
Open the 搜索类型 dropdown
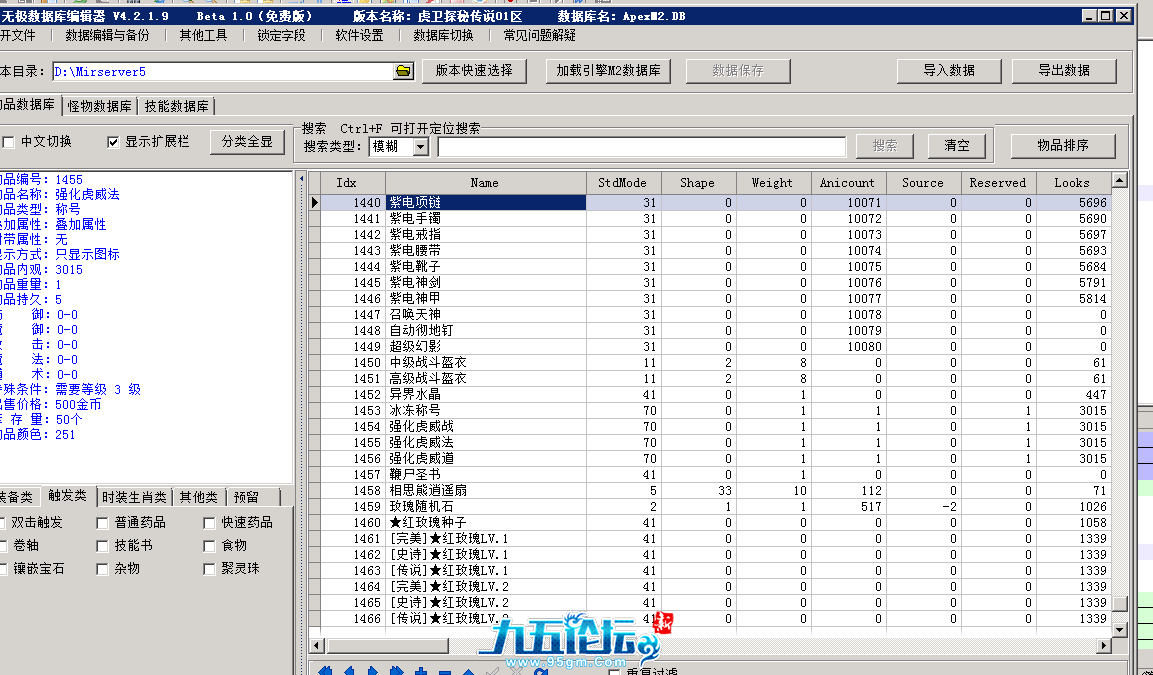(x=420, y=146)
